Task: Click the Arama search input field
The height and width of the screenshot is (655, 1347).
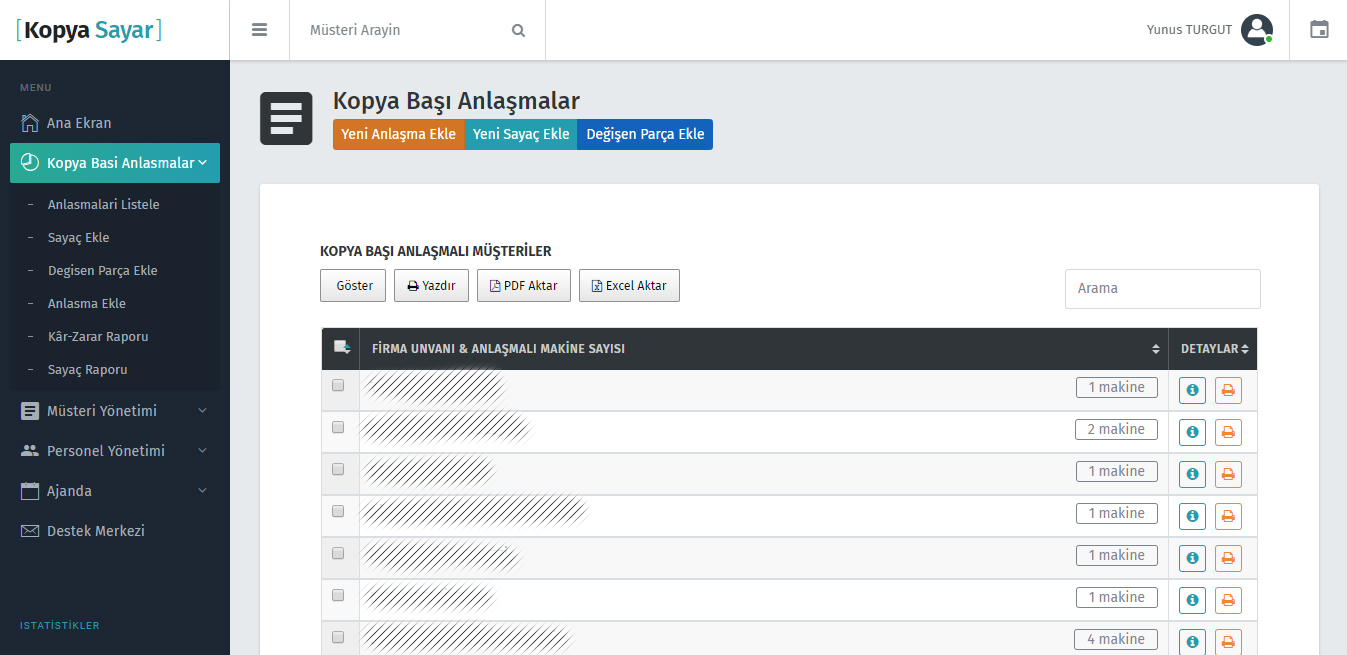Action: click(x=1162, y=288)
